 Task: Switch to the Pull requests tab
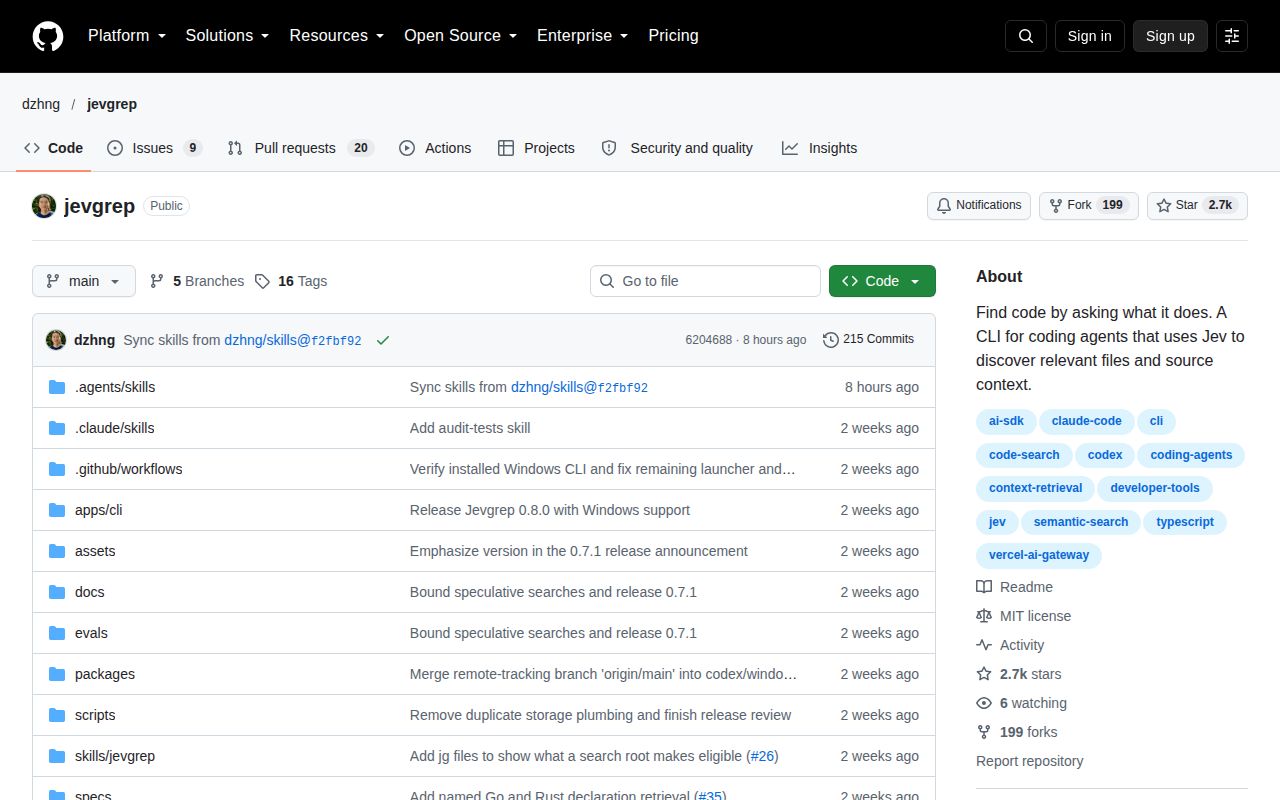click(x=300, y=148)
